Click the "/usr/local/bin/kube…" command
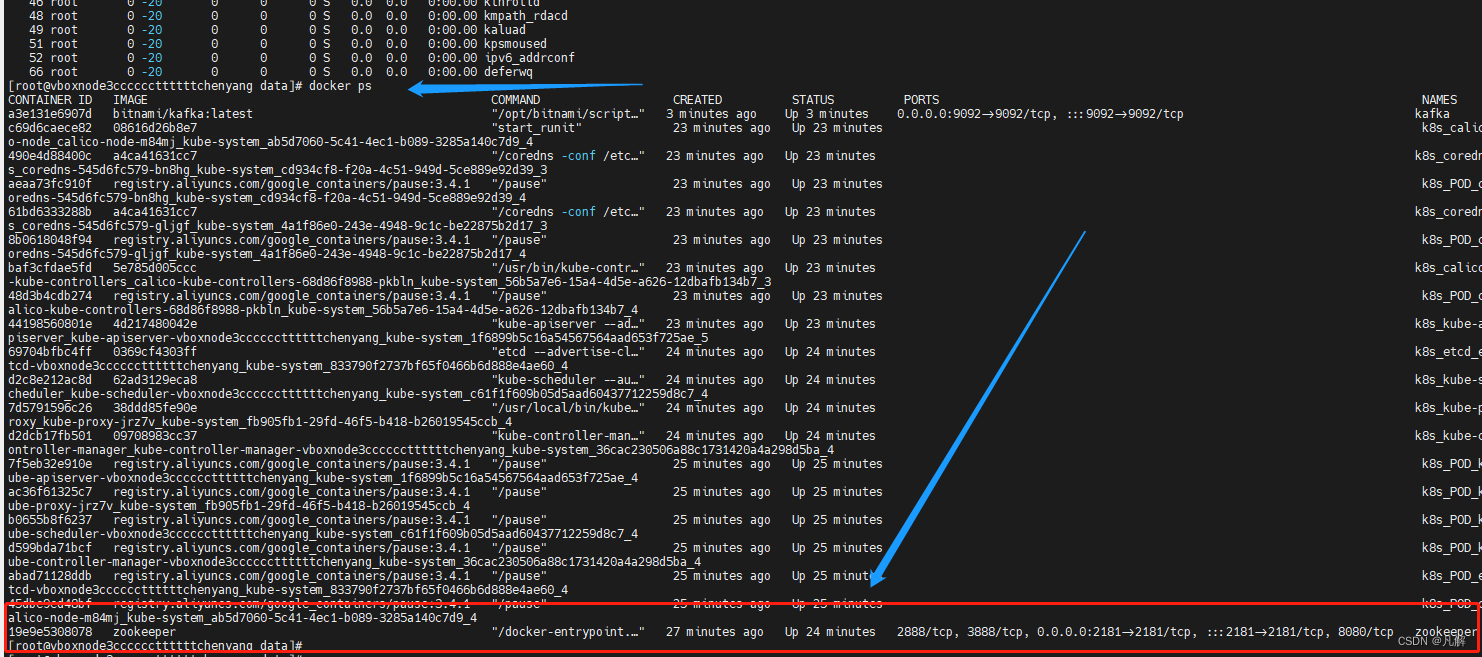Screen dimensions: 1482x657 [568, 408]
